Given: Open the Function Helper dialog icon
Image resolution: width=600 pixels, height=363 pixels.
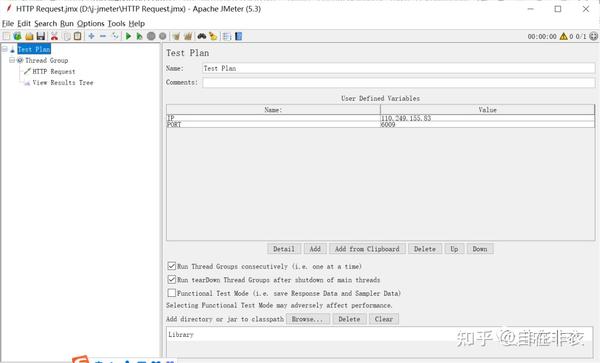Looking at the screenshot, I should 227,36.
